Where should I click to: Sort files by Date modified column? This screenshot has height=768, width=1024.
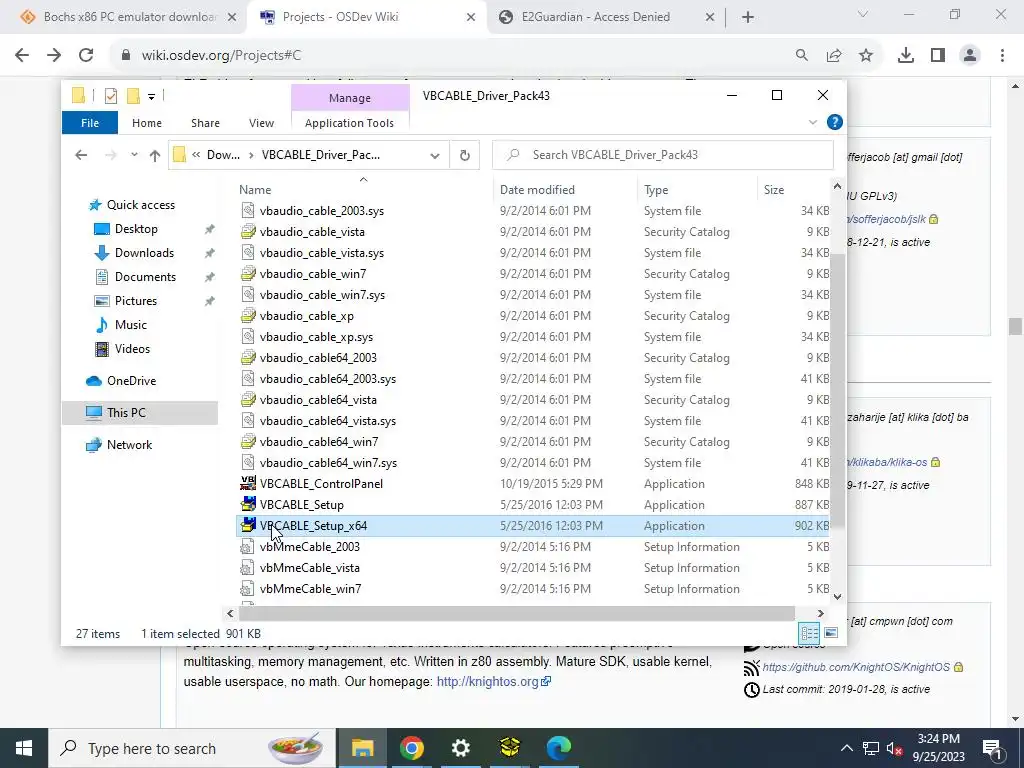coord(537,190)
